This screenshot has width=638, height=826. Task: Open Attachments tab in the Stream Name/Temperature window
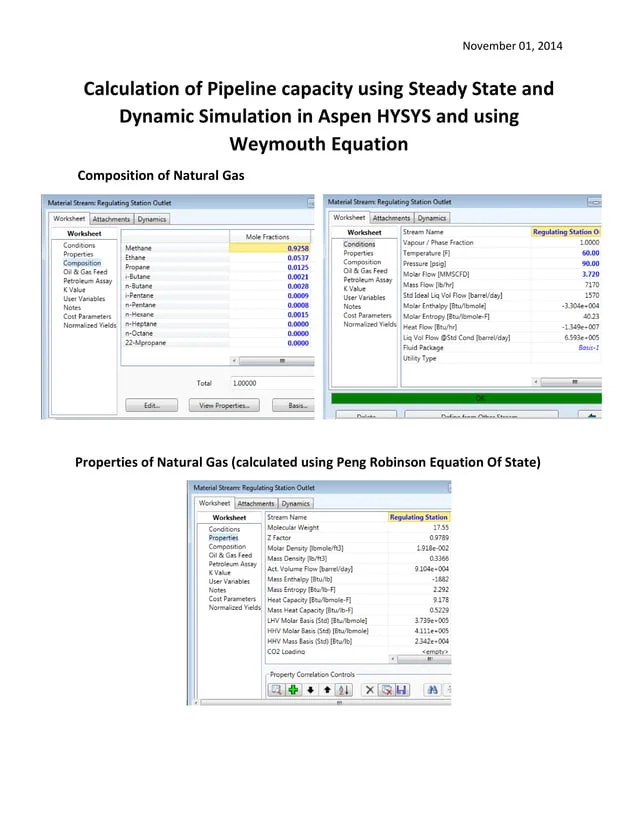391,218
